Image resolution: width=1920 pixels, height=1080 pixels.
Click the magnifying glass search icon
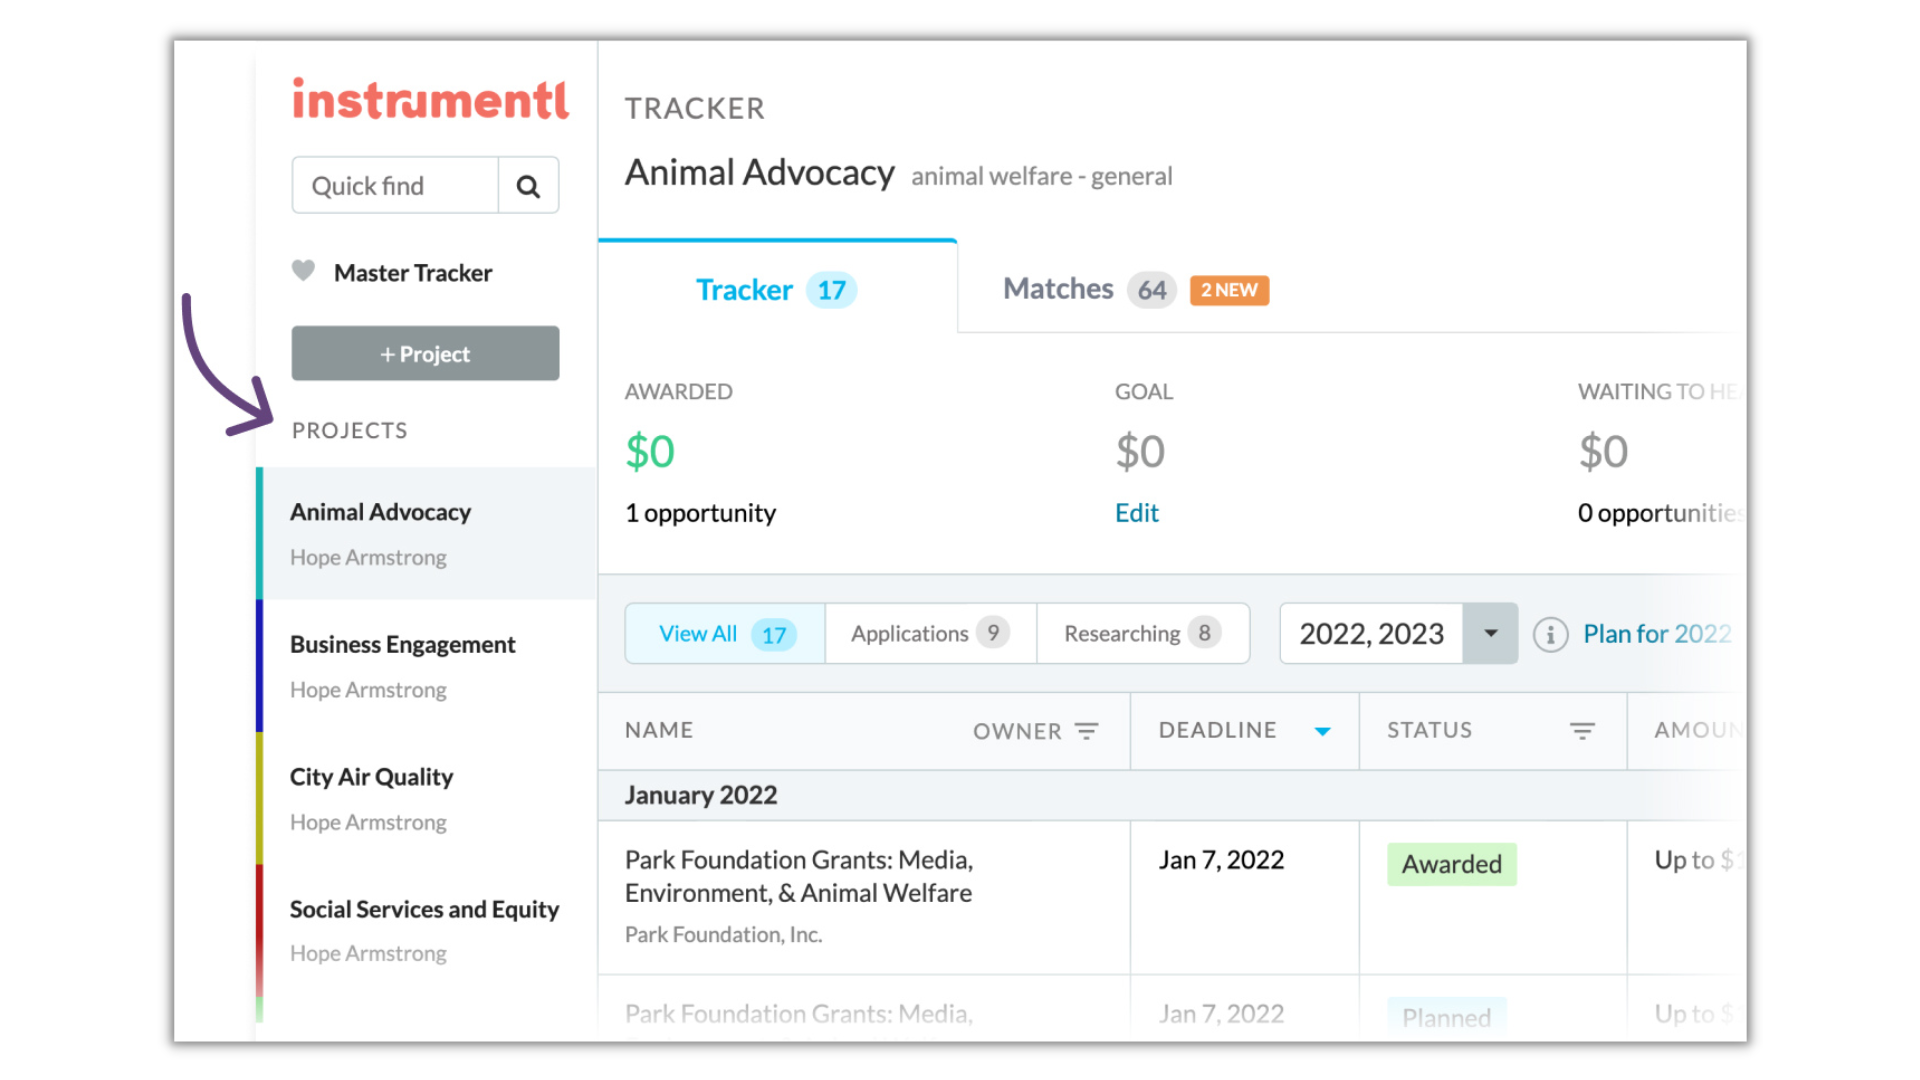528,186
